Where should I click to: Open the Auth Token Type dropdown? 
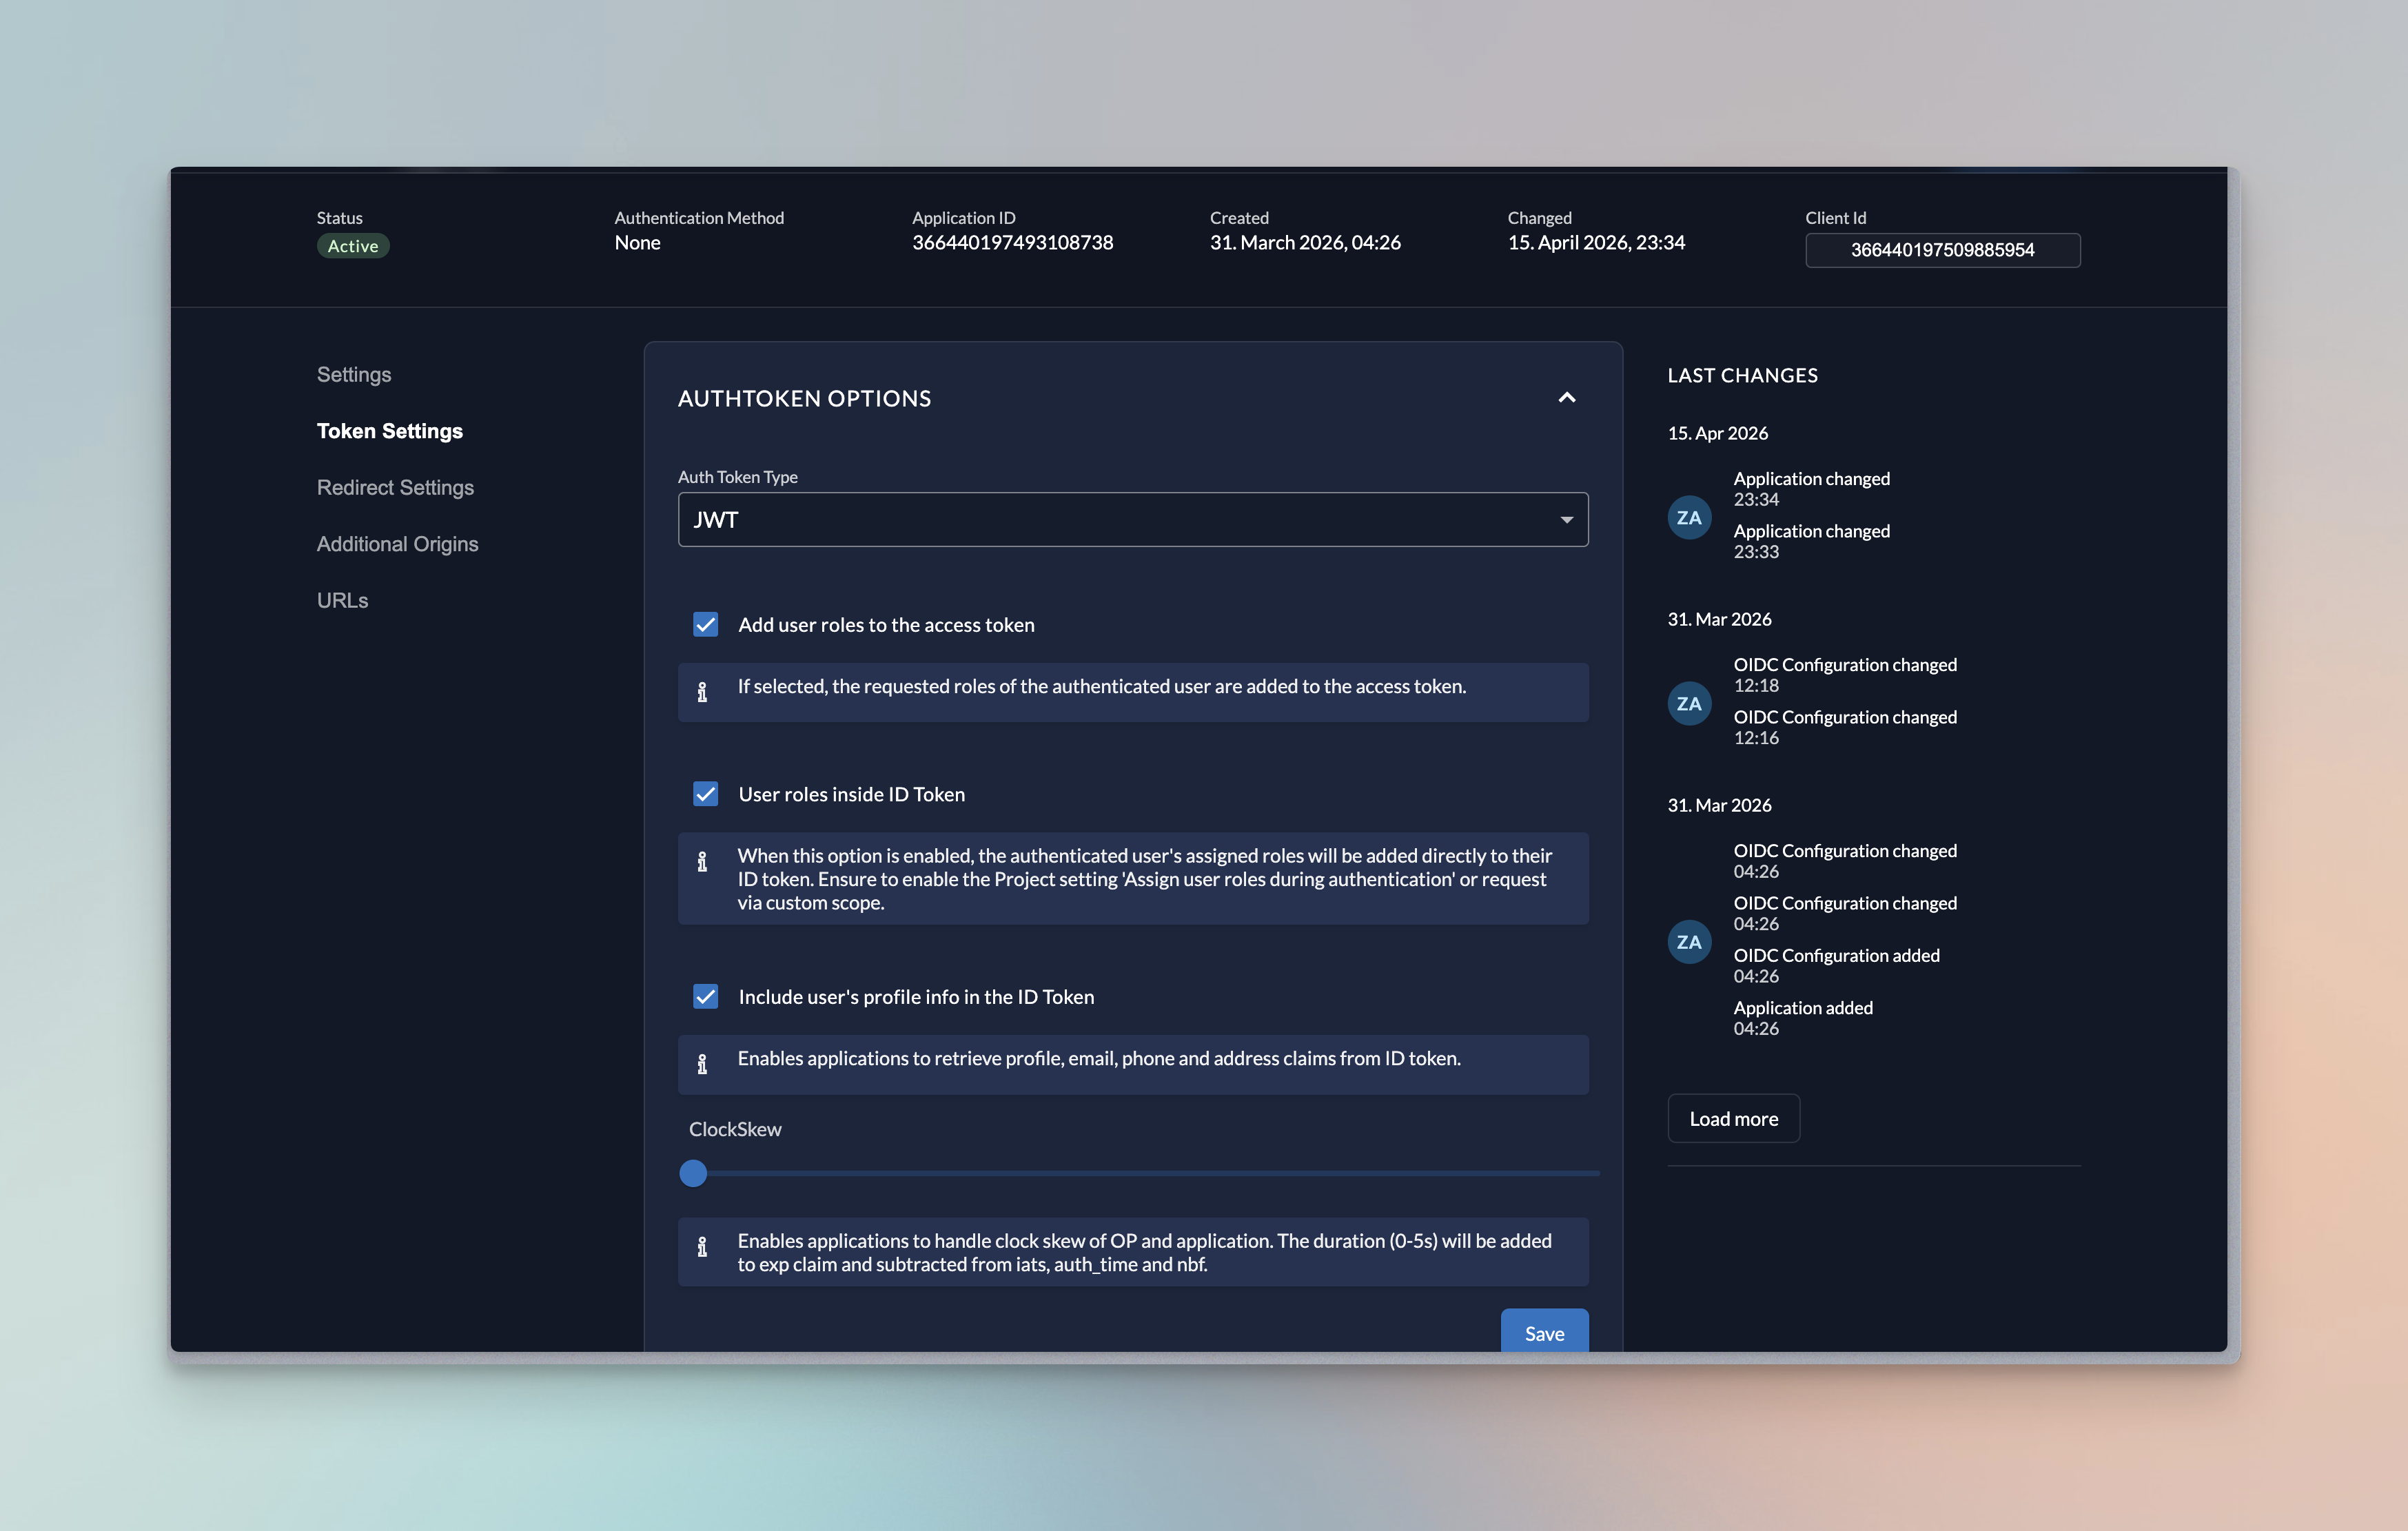(x=1133, y=519)
